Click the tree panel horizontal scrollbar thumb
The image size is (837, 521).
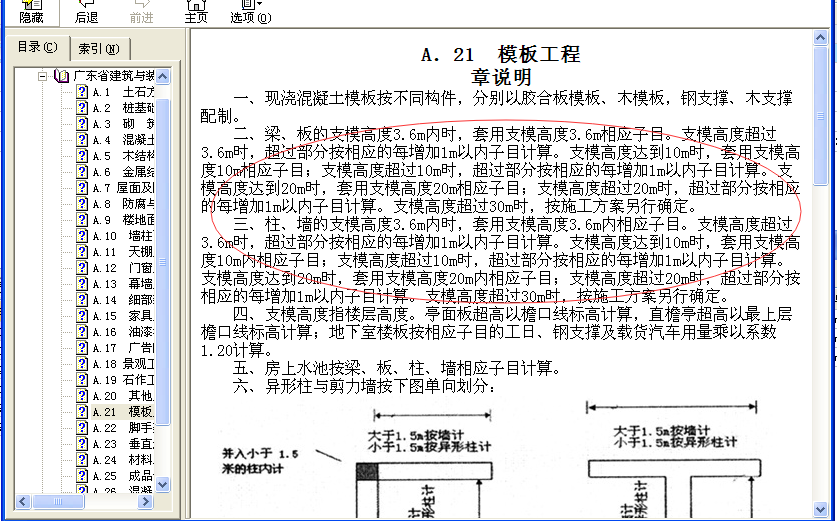[58, 501]
